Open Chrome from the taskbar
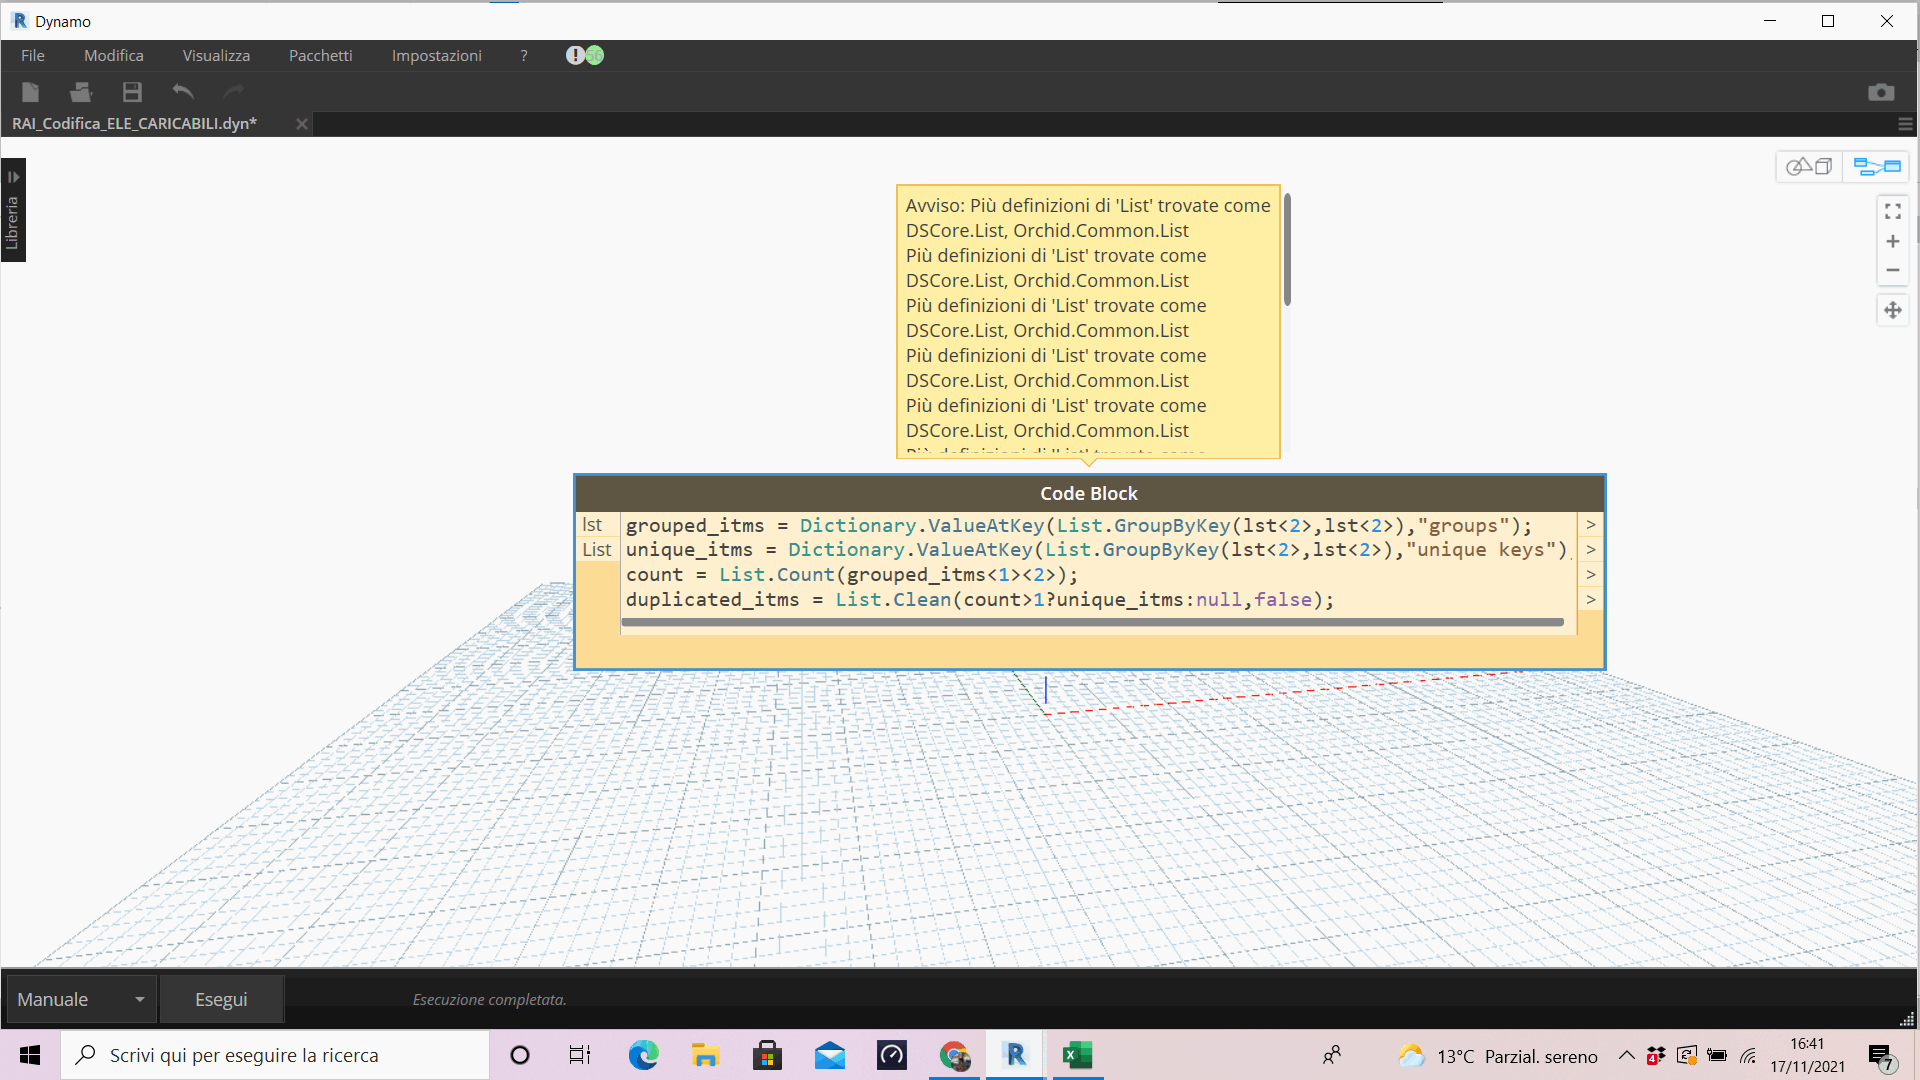The height and width of the screenshot is (1080, 1920). click(954, 1055)
